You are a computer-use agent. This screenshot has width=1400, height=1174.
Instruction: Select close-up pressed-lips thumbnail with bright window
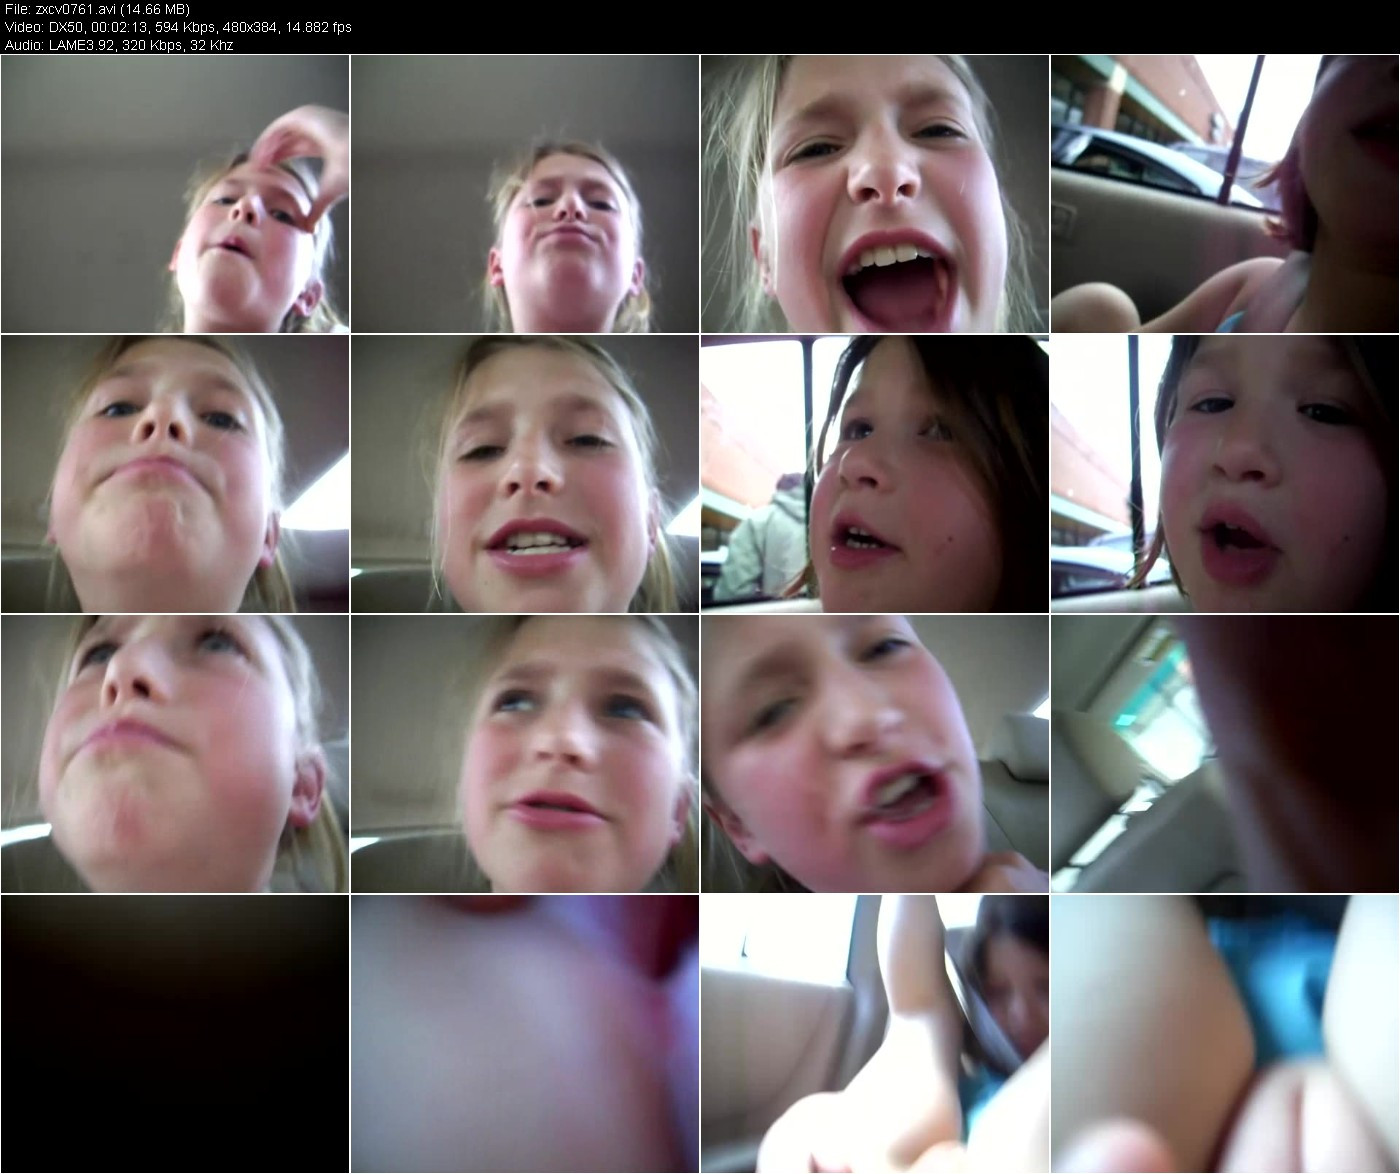coord(175,474)
